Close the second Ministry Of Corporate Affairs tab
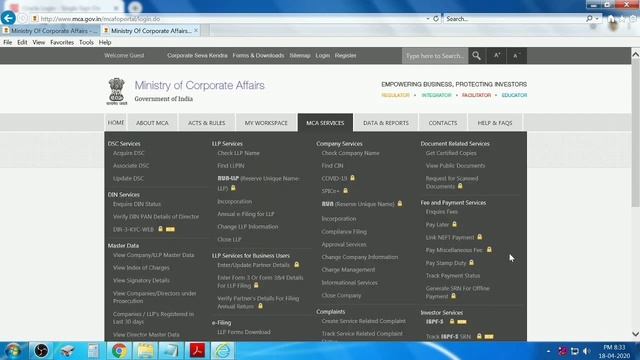This screenshot has width=640, height=360. [196, 31]
